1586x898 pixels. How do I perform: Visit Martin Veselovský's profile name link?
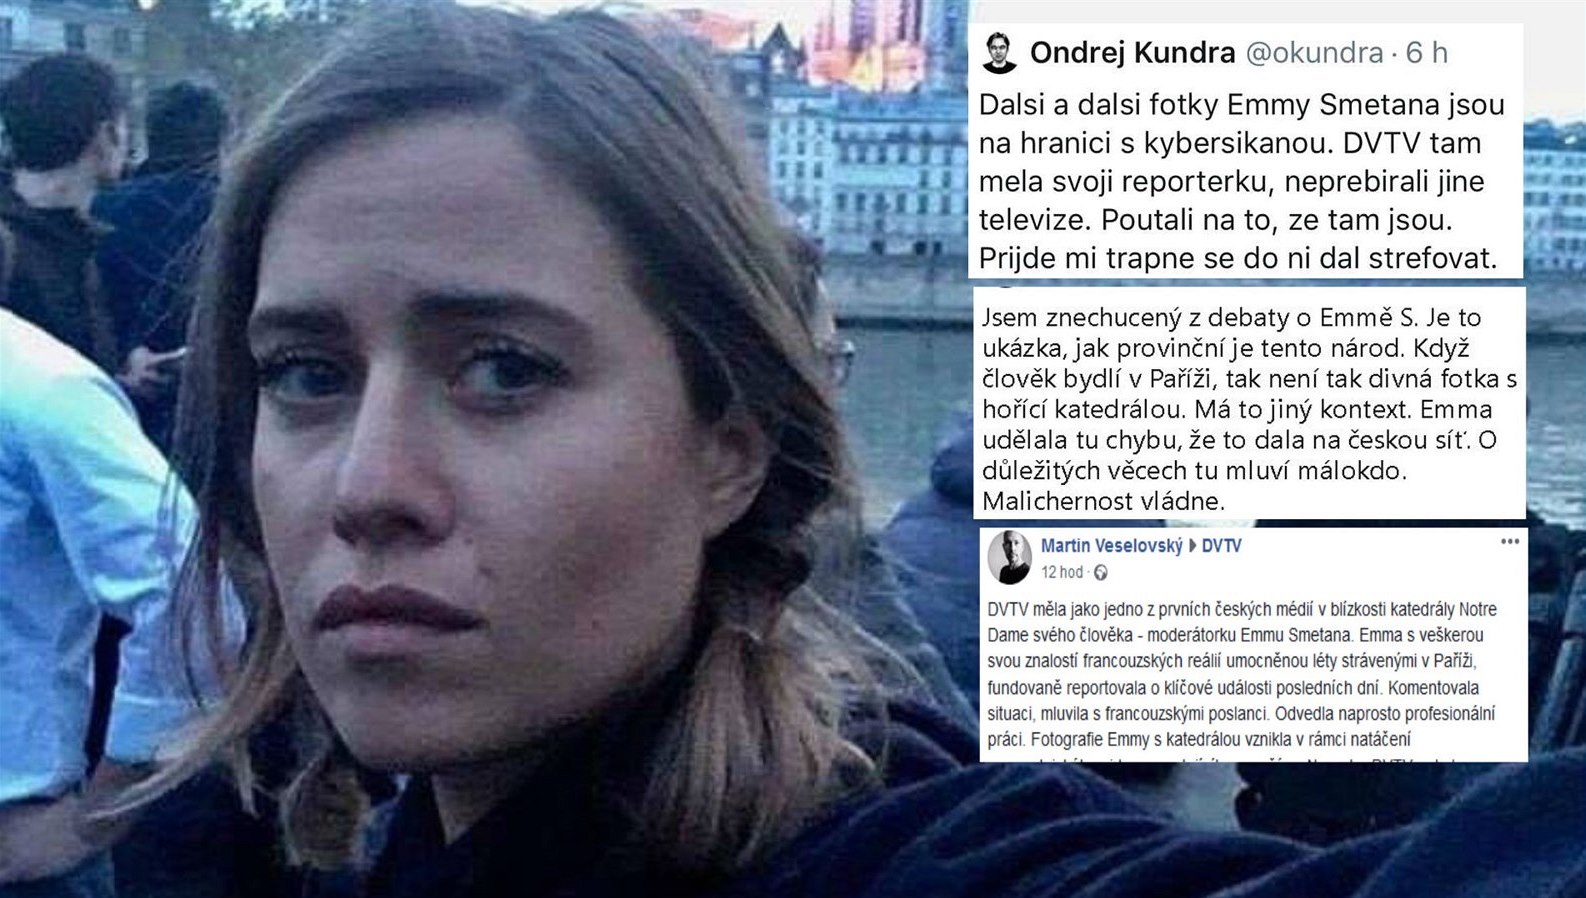point(1111,546)
